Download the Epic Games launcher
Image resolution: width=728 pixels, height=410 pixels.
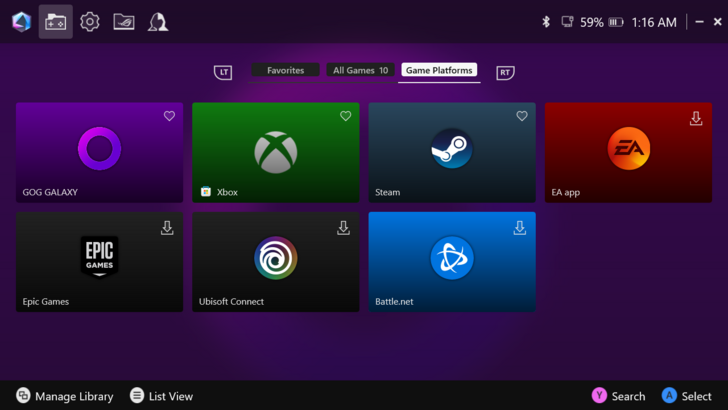click(167, 228)
